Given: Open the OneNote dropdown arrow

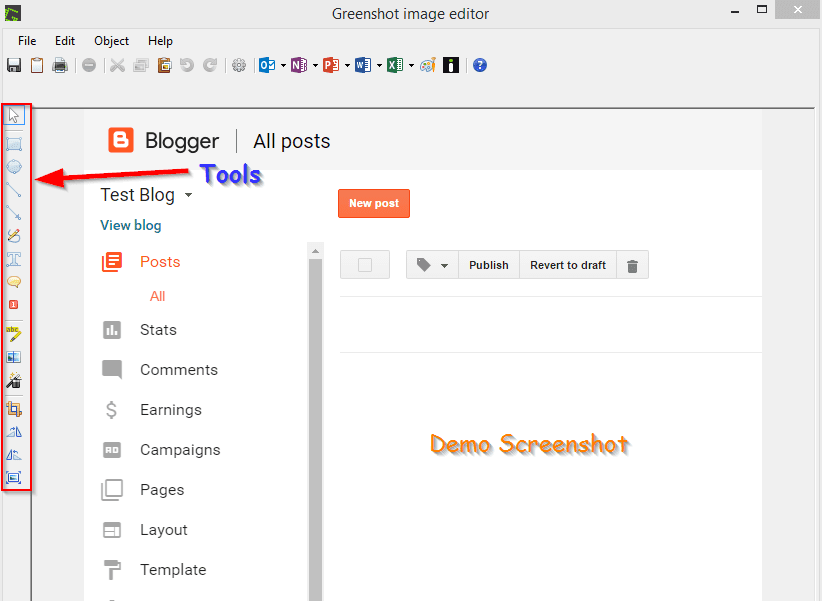Looking at the screenshot, I should (x=316, y=66).
